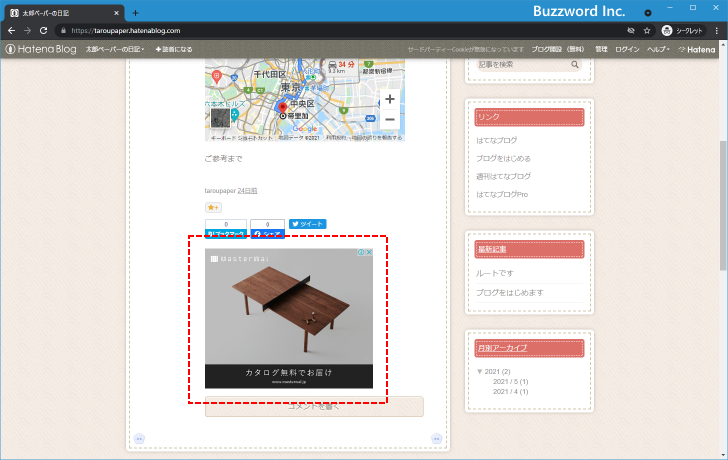Click the bookmark count box showing 0
Image resolution: width=728 pixels, height=460 pixels.
(226, 224)
